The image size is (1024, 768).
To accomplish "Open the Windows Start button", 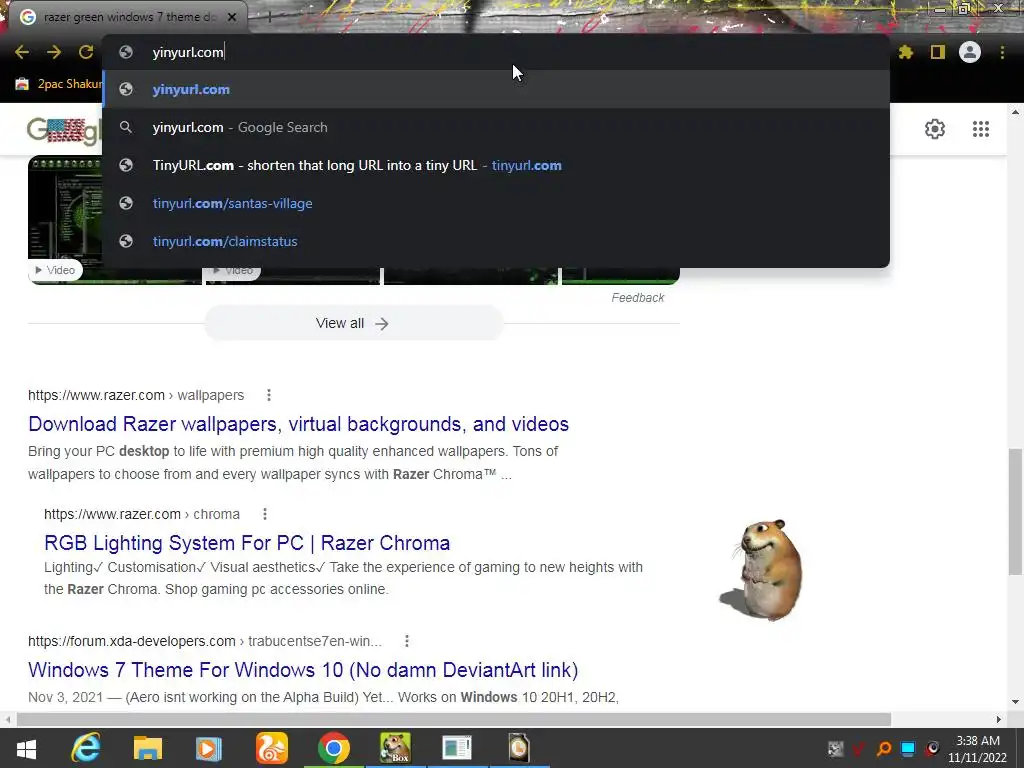I will (x=26, y=748).
